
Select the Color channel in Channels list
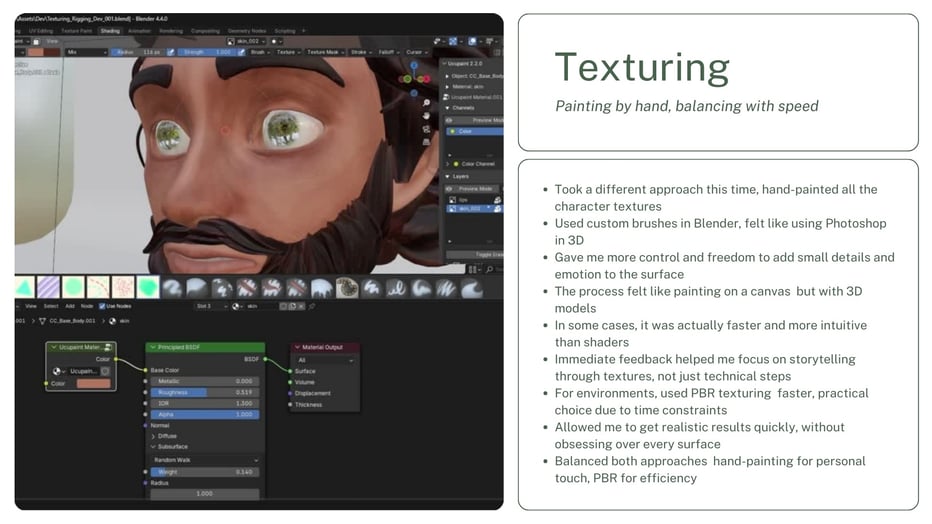point(475,131)
